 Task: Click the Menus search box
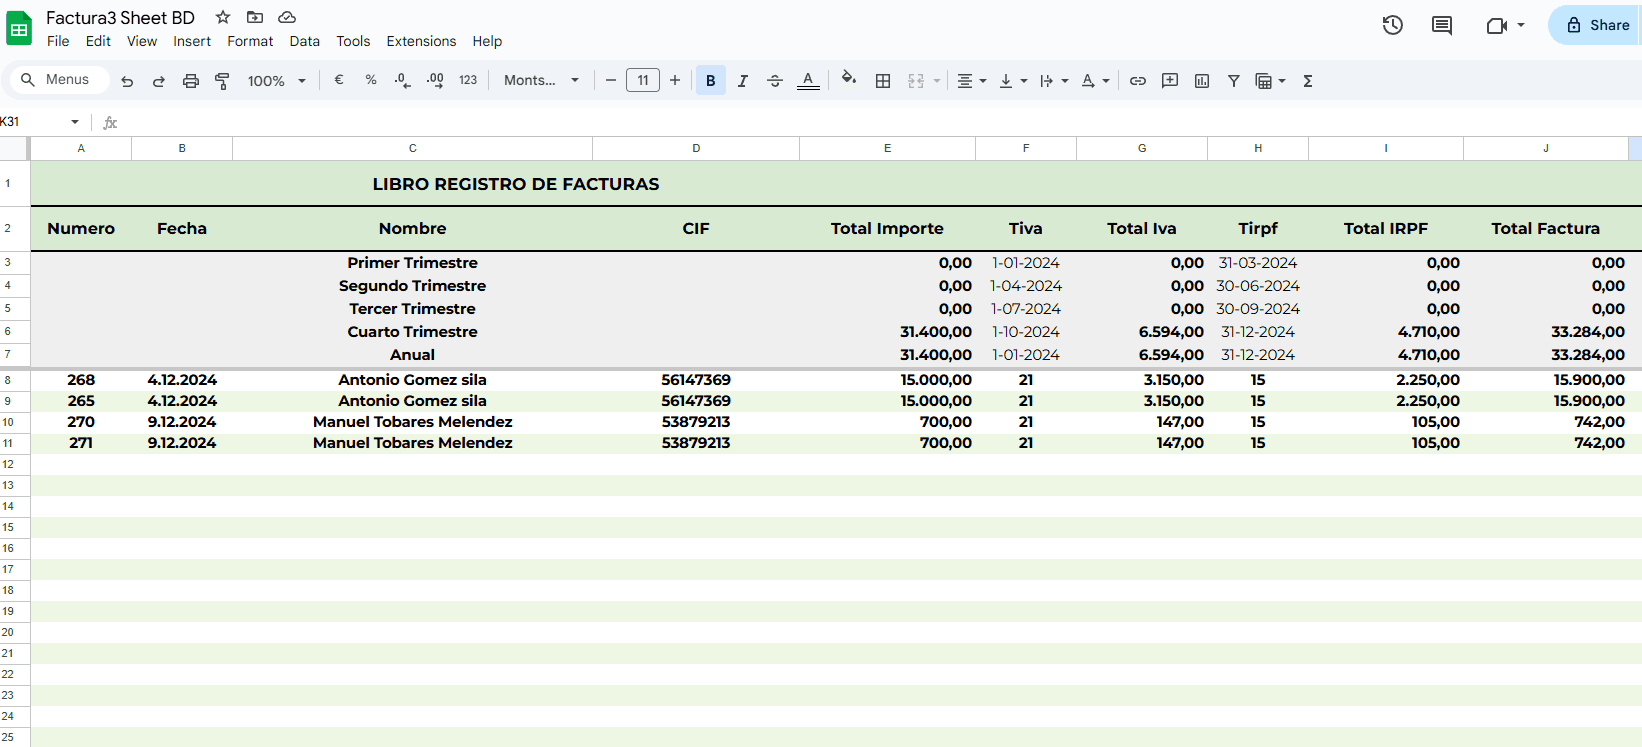point(58,79)
